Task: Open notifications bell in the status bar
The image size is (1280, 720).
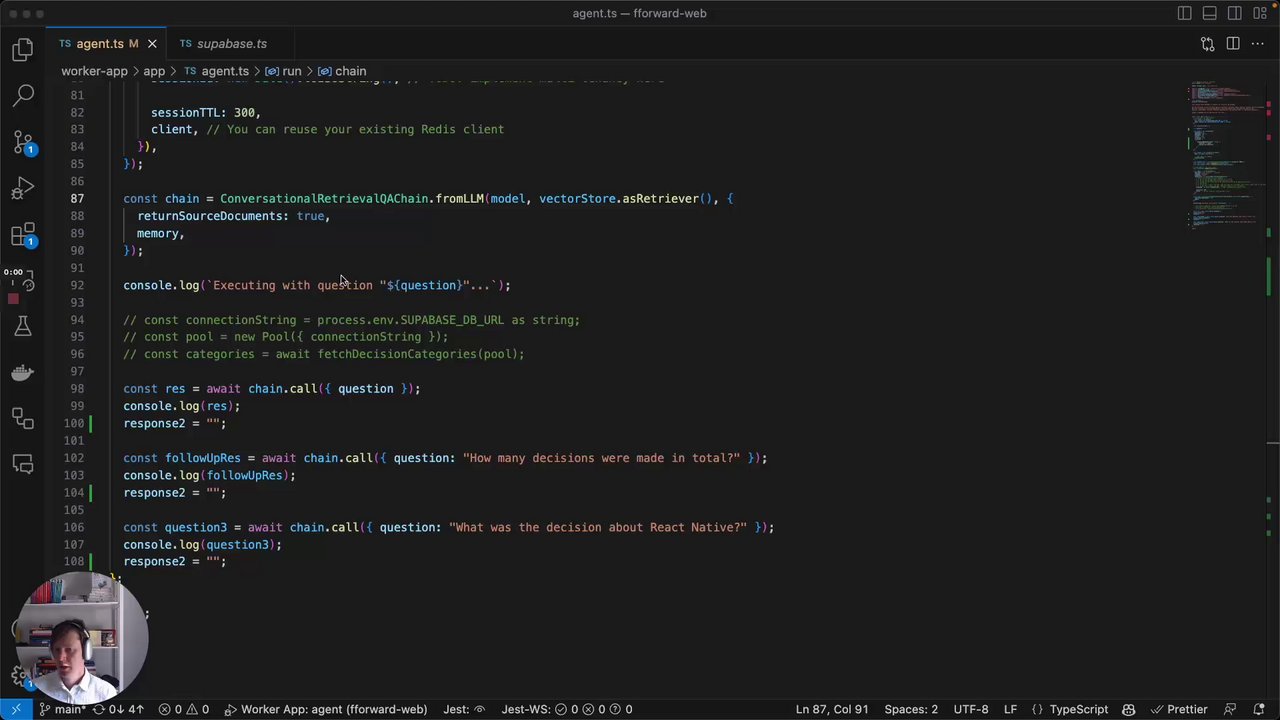Action: click(x=1259, y=709)
